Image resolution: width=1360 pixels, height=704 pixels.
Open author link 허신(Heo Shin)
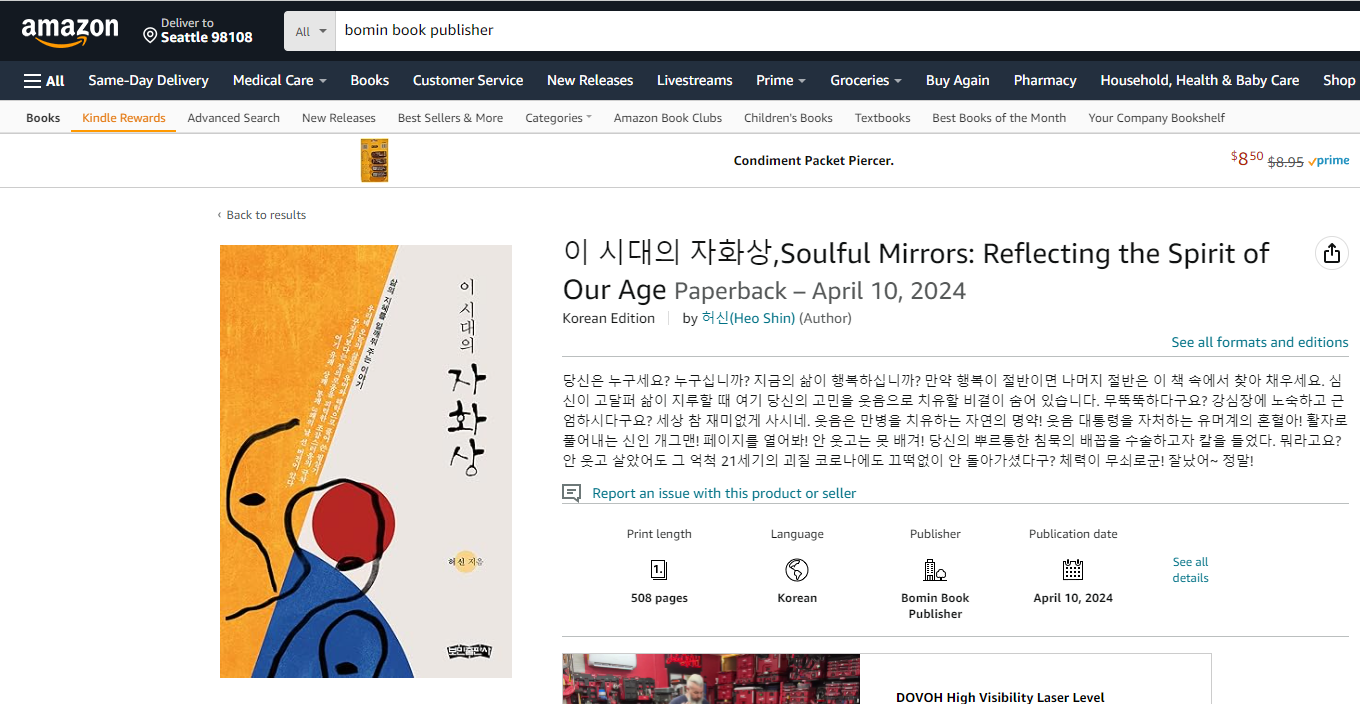pos(748,318)
